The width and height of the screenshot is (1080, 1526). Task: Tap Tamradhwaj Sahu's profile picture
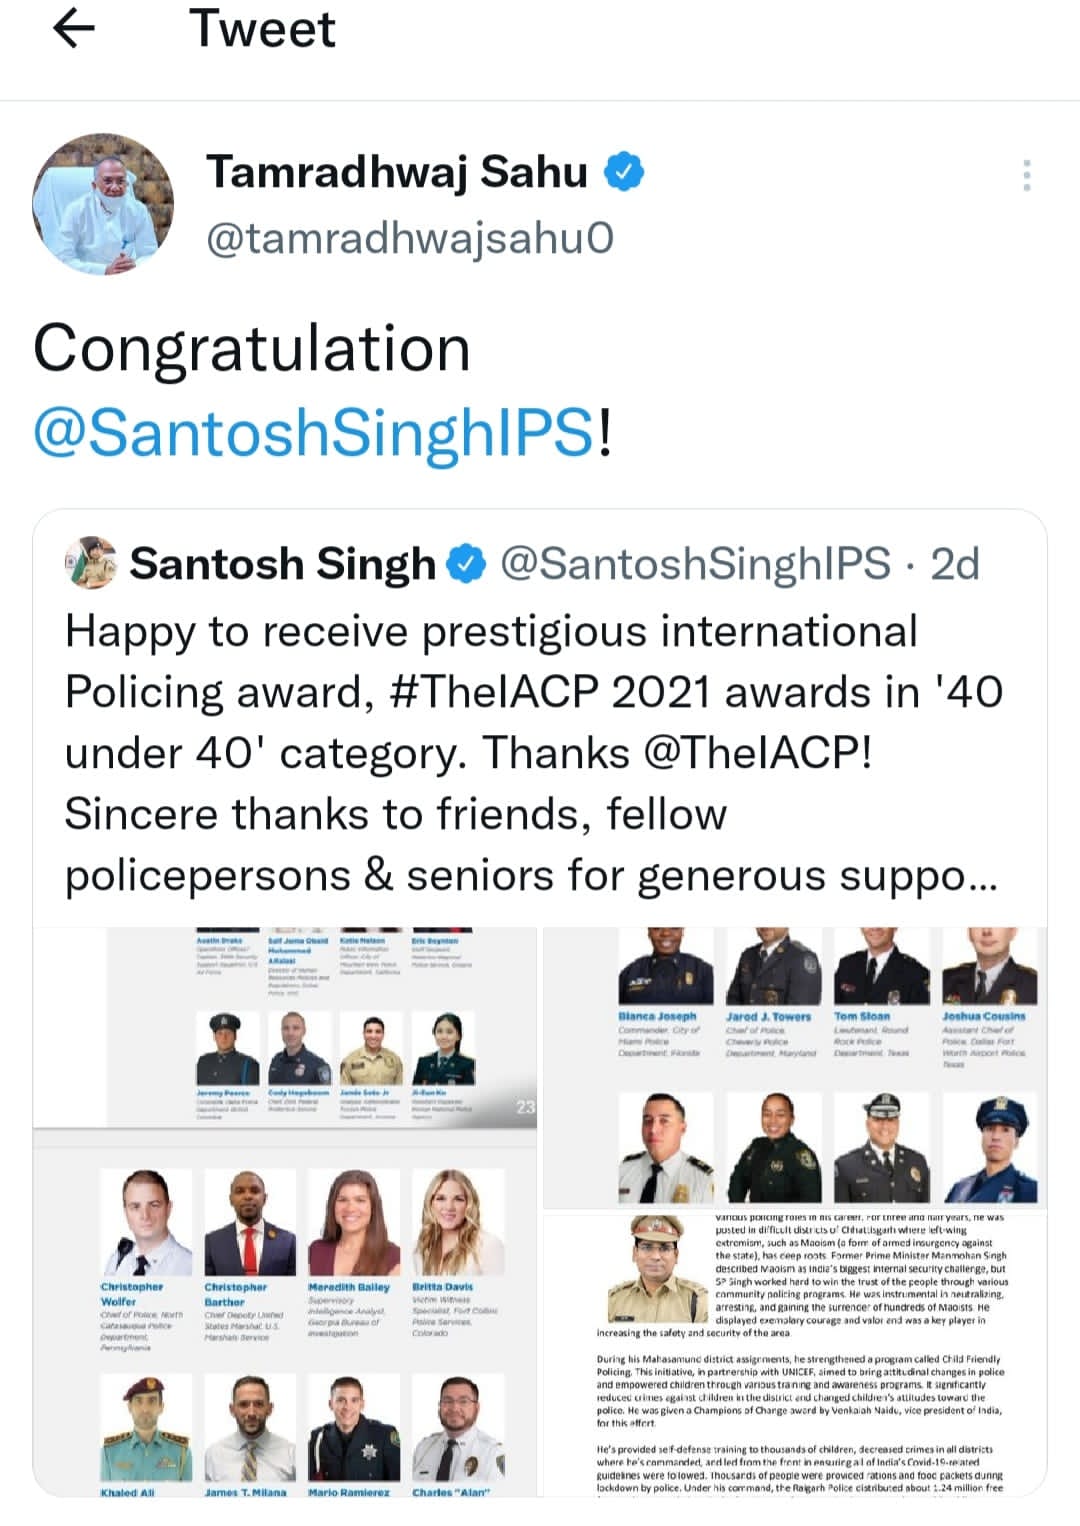[x=103, y=205]
